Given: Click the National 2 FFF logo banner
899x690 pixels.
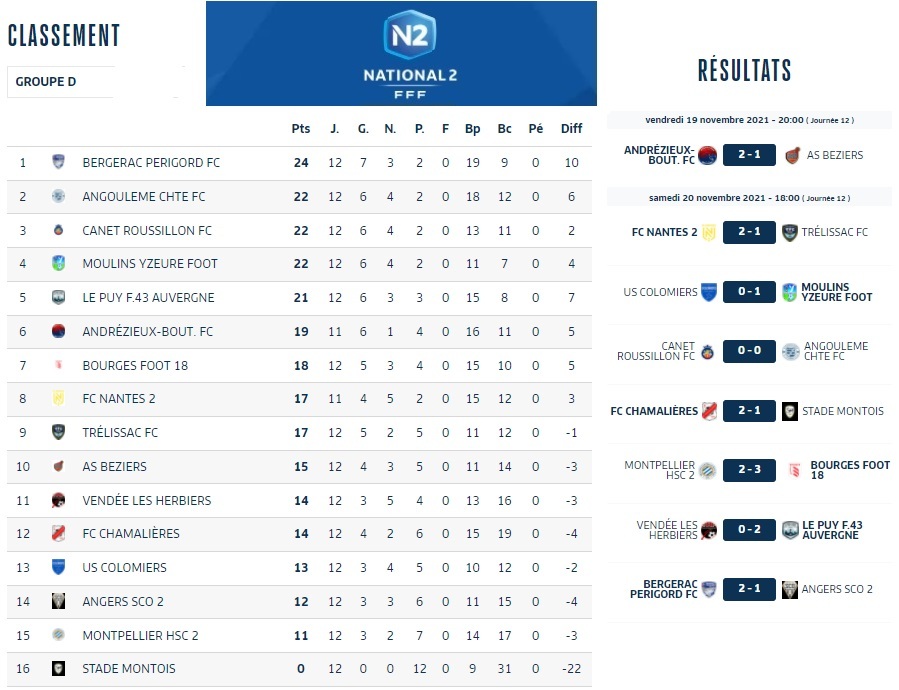Looking at the screenshot, I should tap(401, 54).
